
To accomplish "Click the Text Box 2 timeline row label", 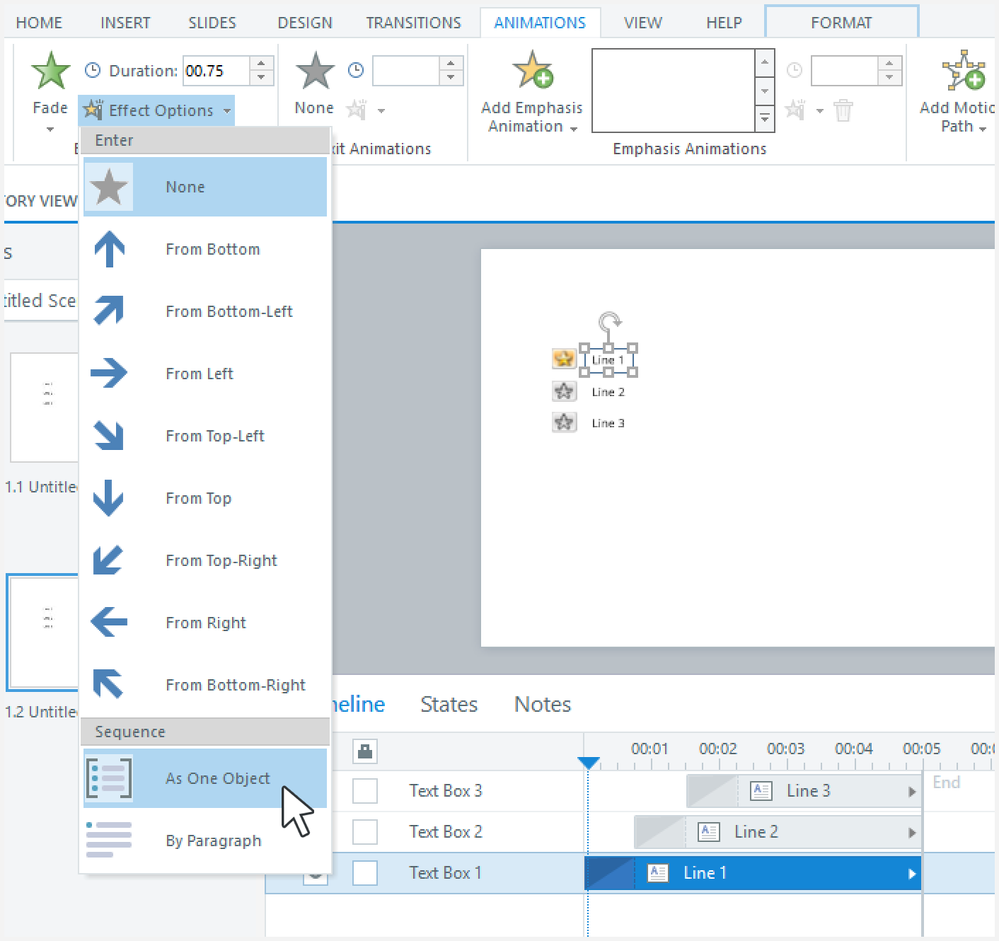I will point(445,831).
